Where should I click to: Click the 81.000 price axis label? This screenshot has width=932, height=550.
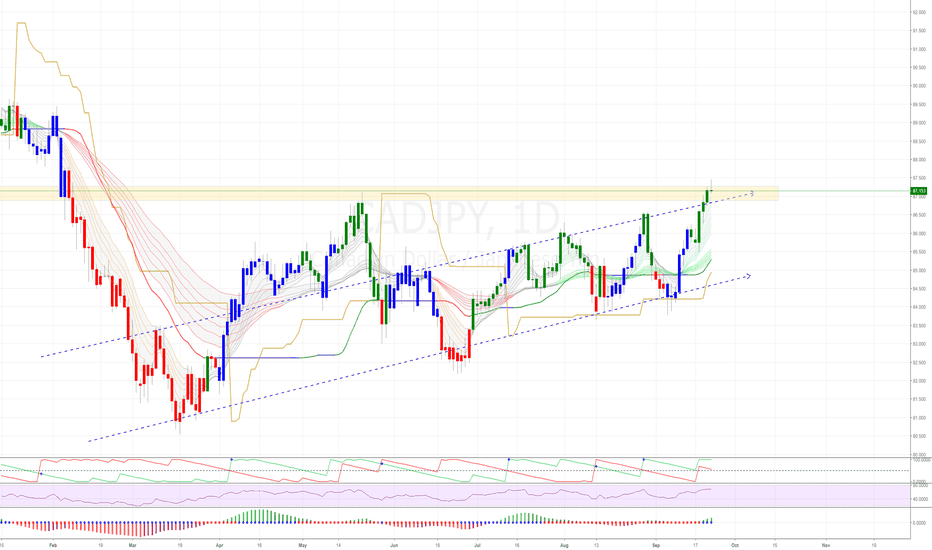(x=919, y=418)
